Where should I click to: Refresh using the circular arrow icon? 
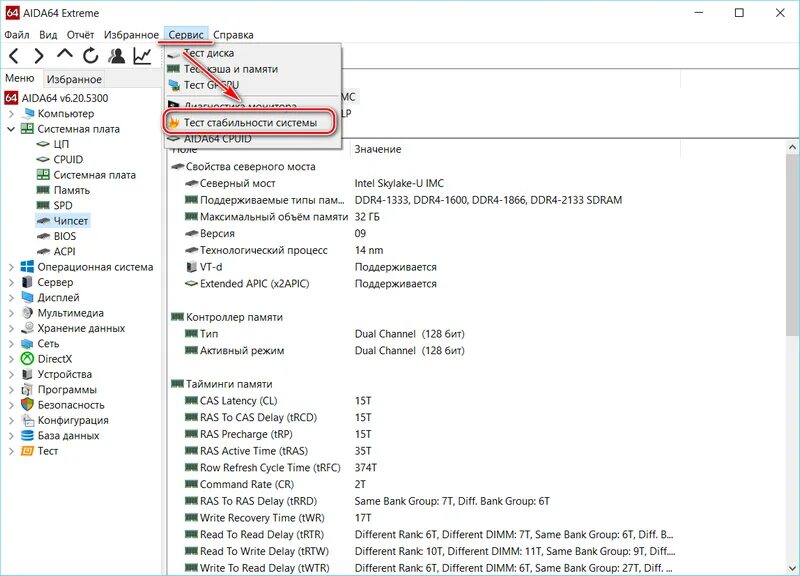click(91, 56)
